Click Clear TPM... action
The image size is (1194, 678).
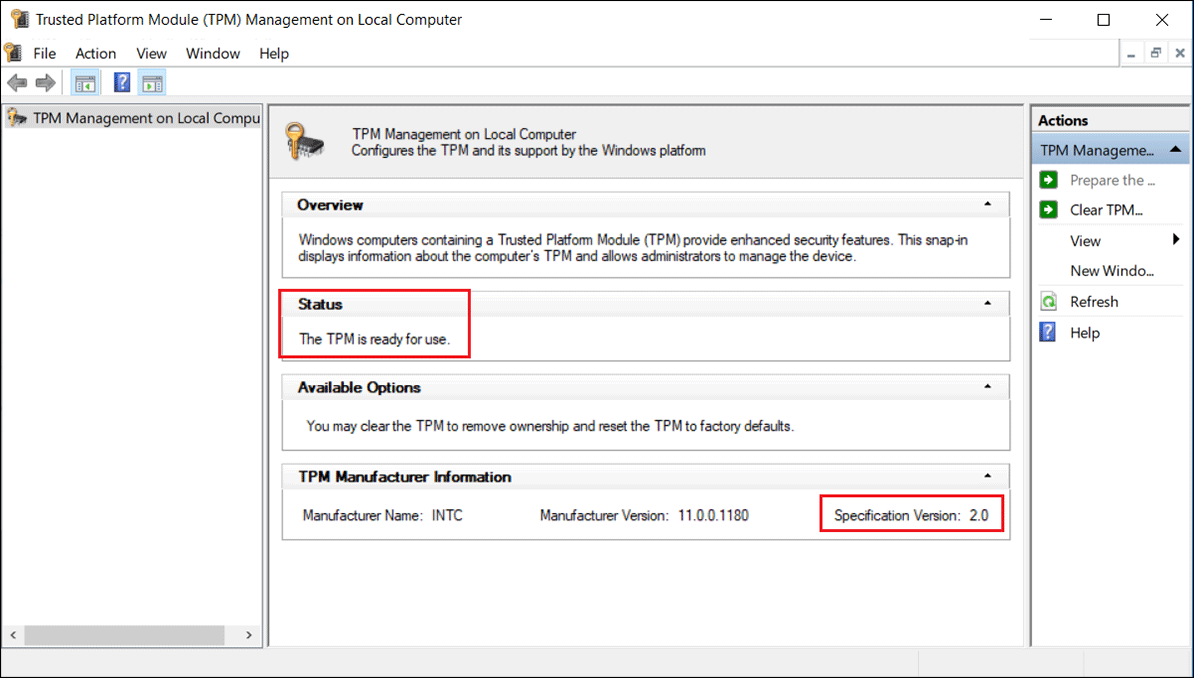click(x=1106, y=210)
